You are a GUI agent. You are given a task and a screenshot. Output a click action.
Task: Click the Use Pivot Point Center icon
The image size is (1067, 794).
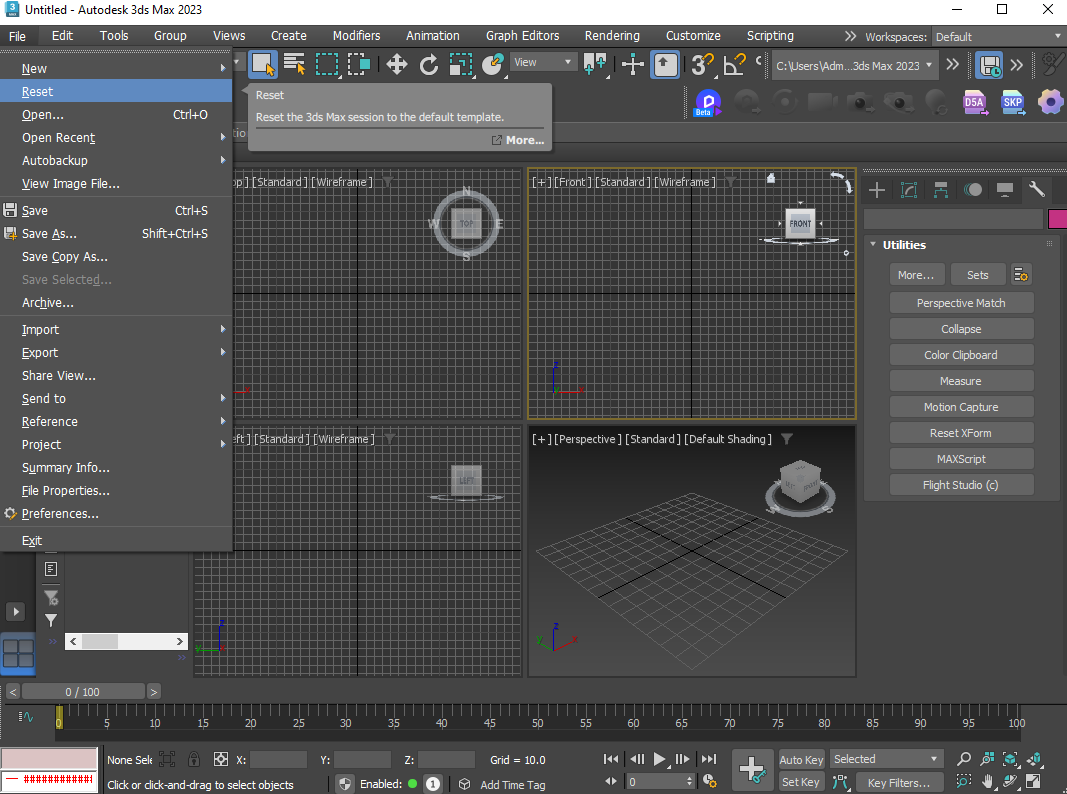595,65
